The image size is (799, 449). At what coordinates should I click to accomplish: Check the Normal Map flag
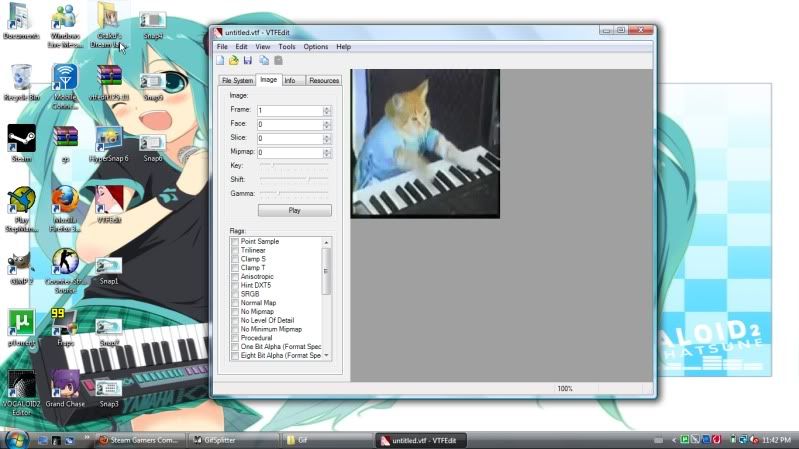tap(235, 303)
